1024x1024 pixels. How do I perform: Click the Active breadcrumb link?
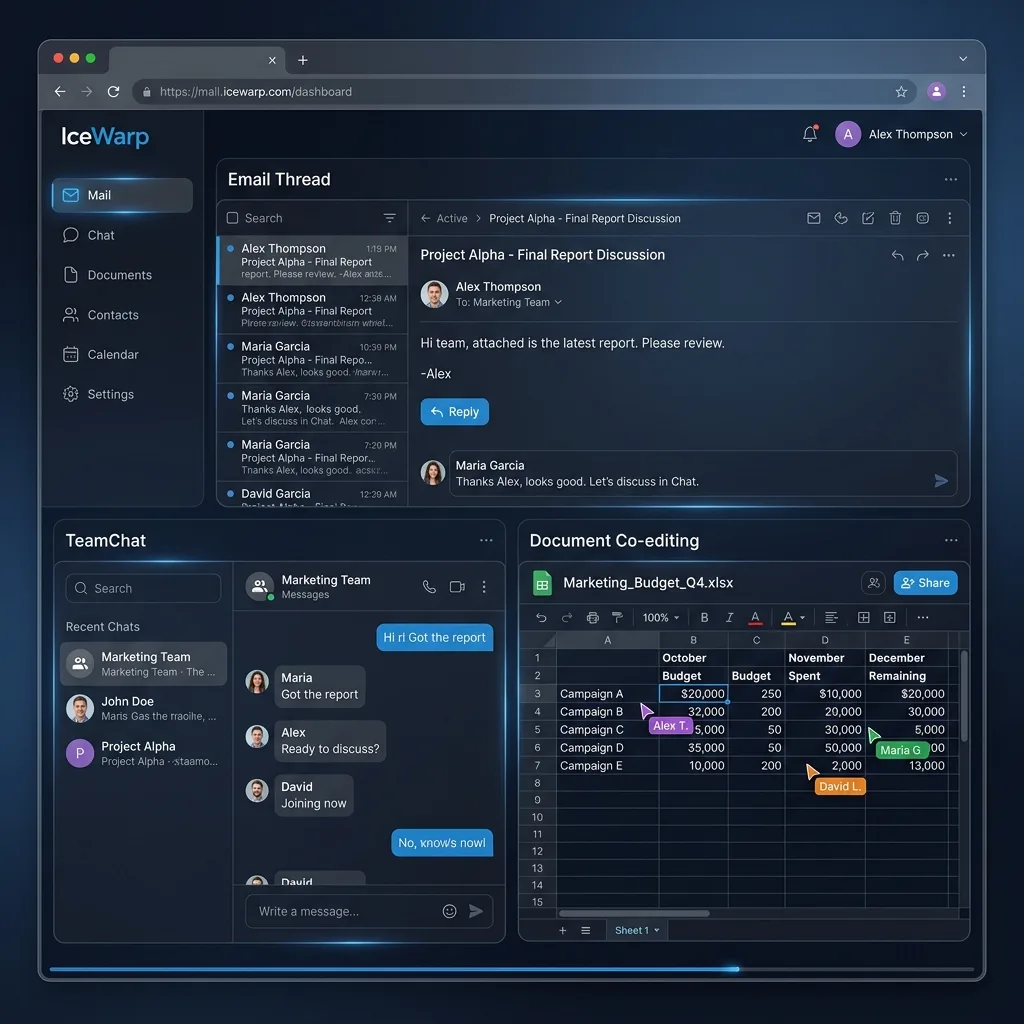[452, 218]
